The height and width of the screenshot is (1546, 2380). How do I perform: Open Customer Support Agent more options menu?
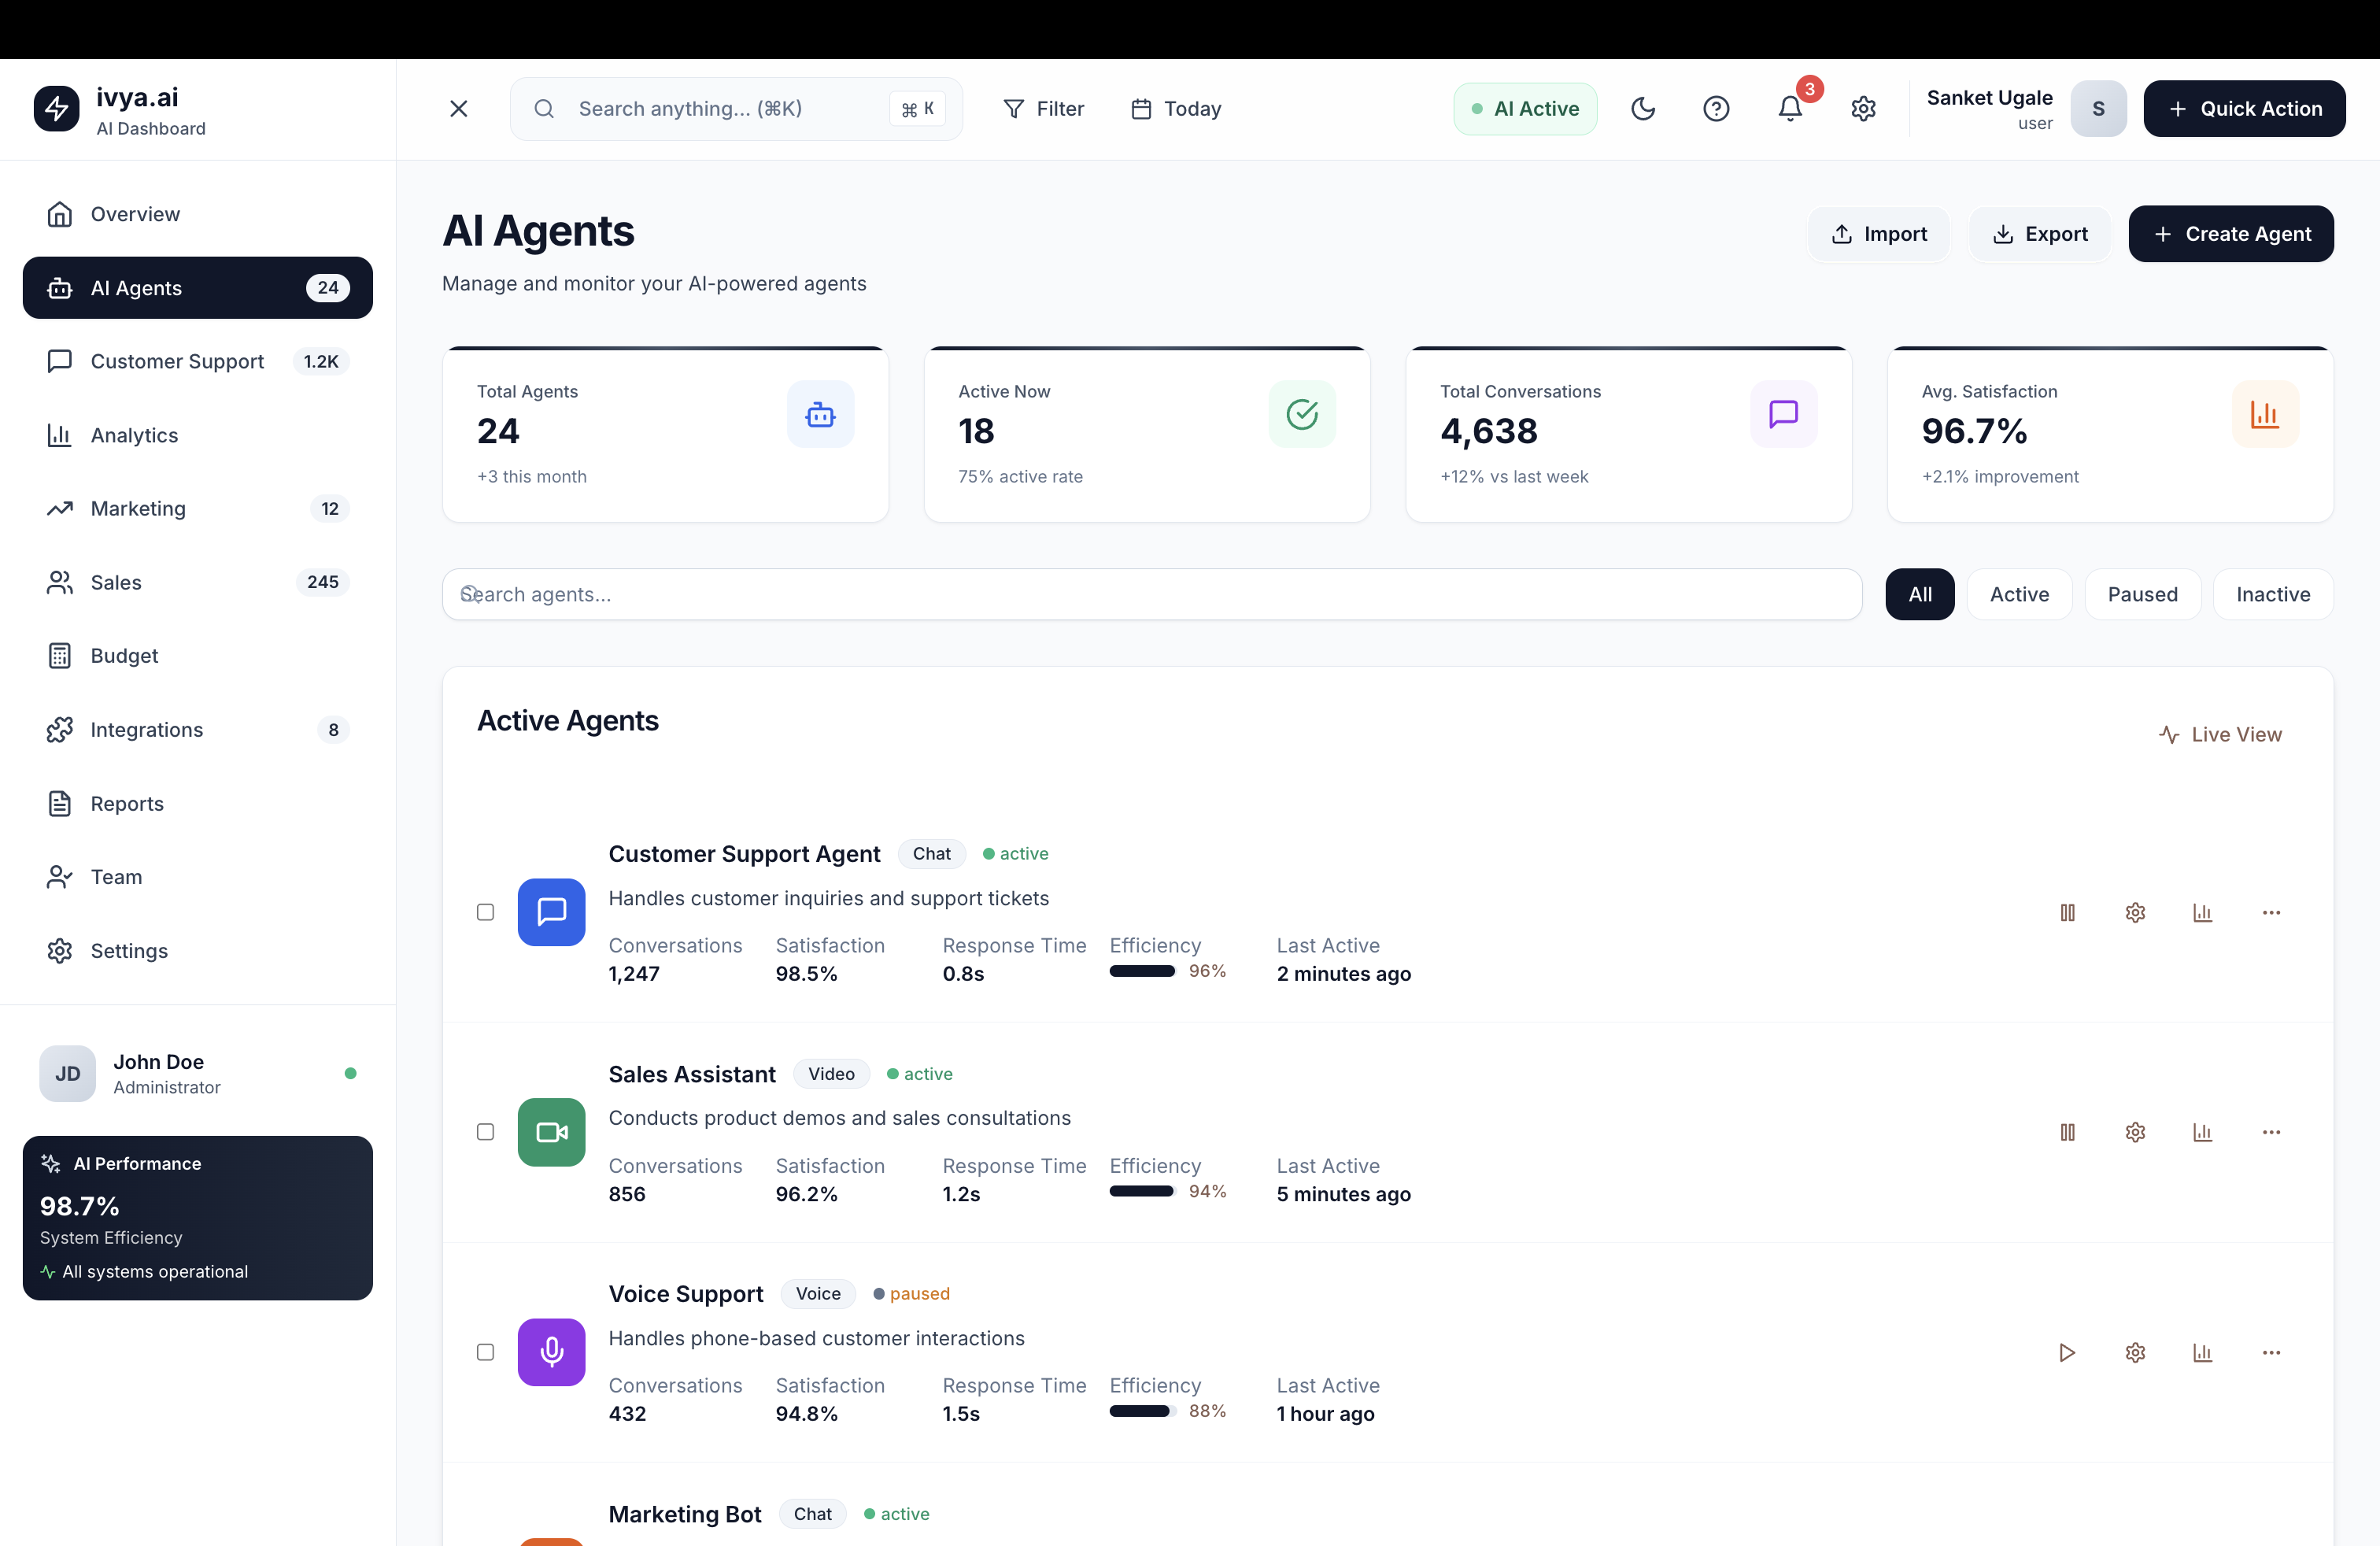coord(2271,912)
